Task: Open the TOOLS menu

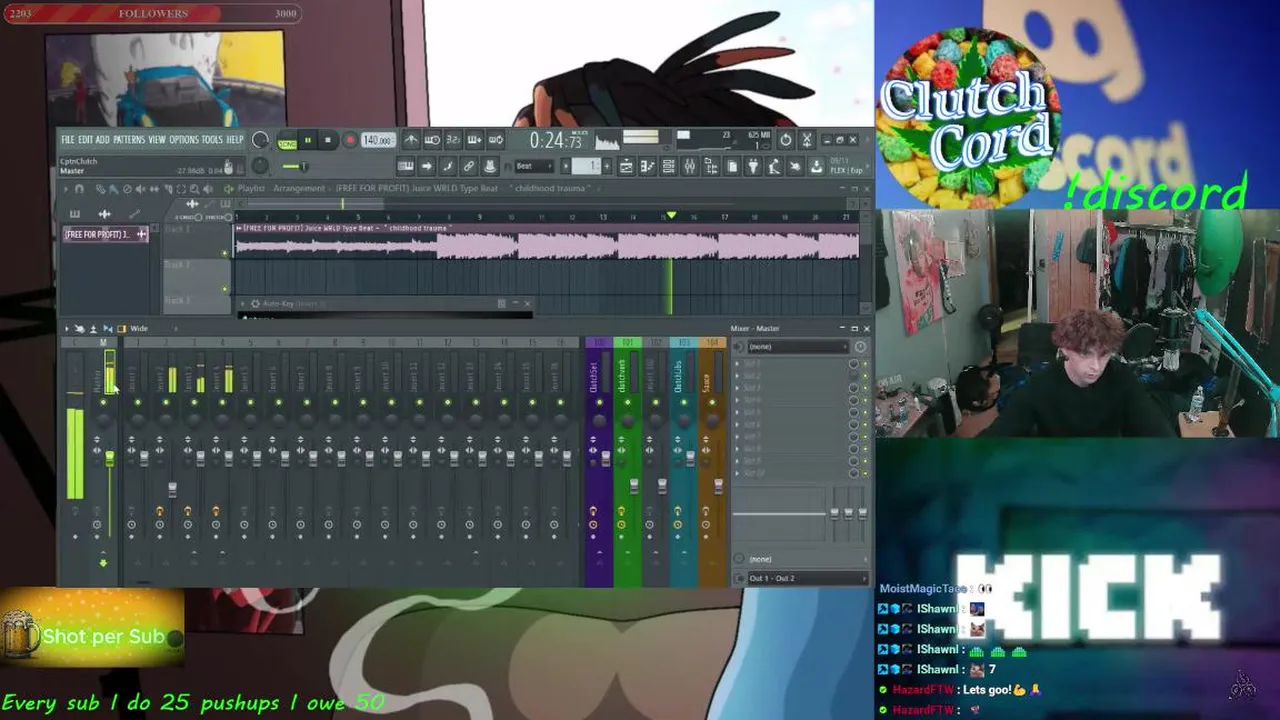Action: point(212,140)
